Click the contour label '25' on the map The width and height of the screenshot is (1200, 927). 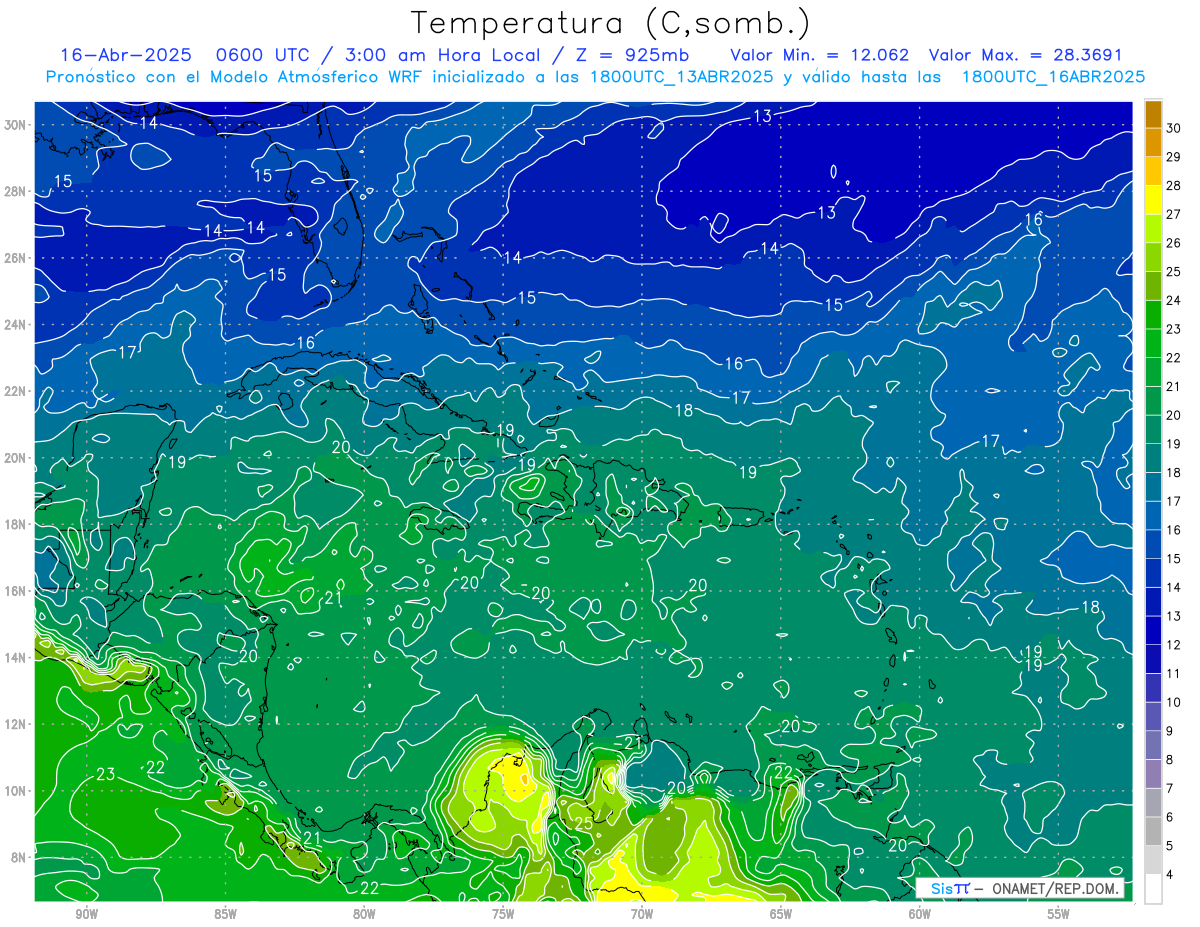[x=584, y=823]
